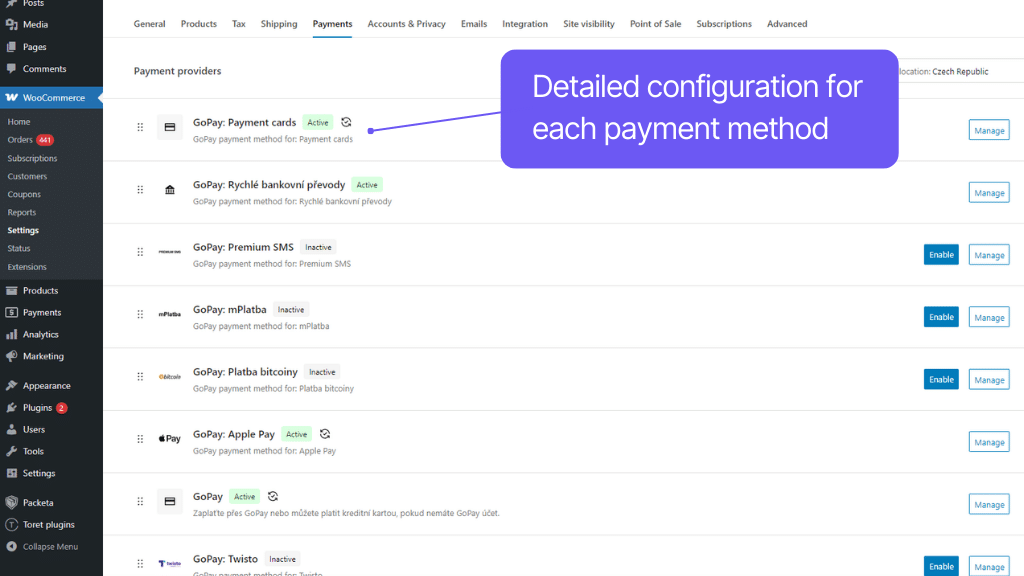Image resolution: width=1024 pixels, height=576 pixels.
Task: Click the Twisto payment logo
Action: 169,561
